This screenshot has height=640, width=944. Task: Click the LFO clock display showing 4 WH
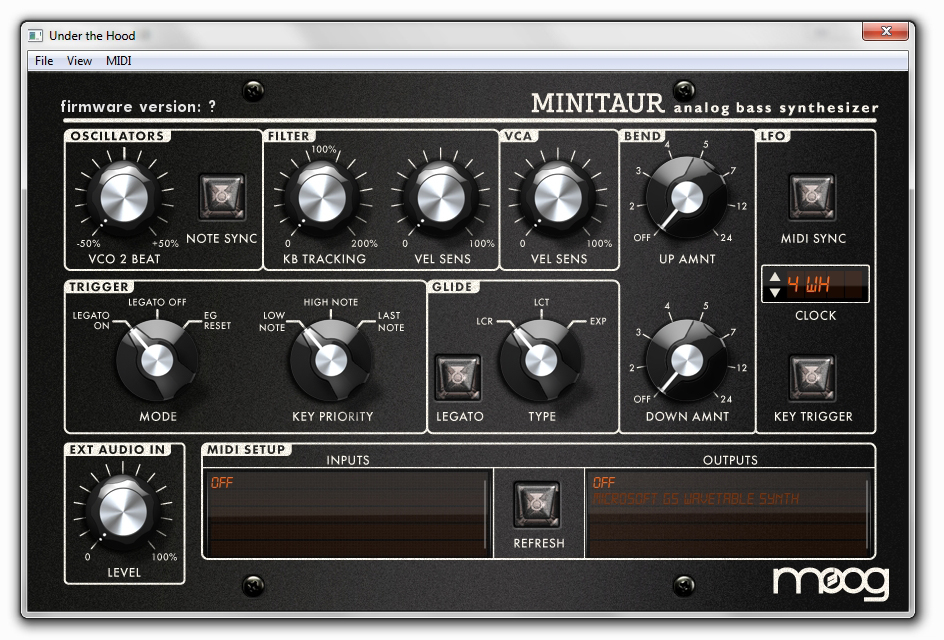pyautogui.click(x=826, y=284)
